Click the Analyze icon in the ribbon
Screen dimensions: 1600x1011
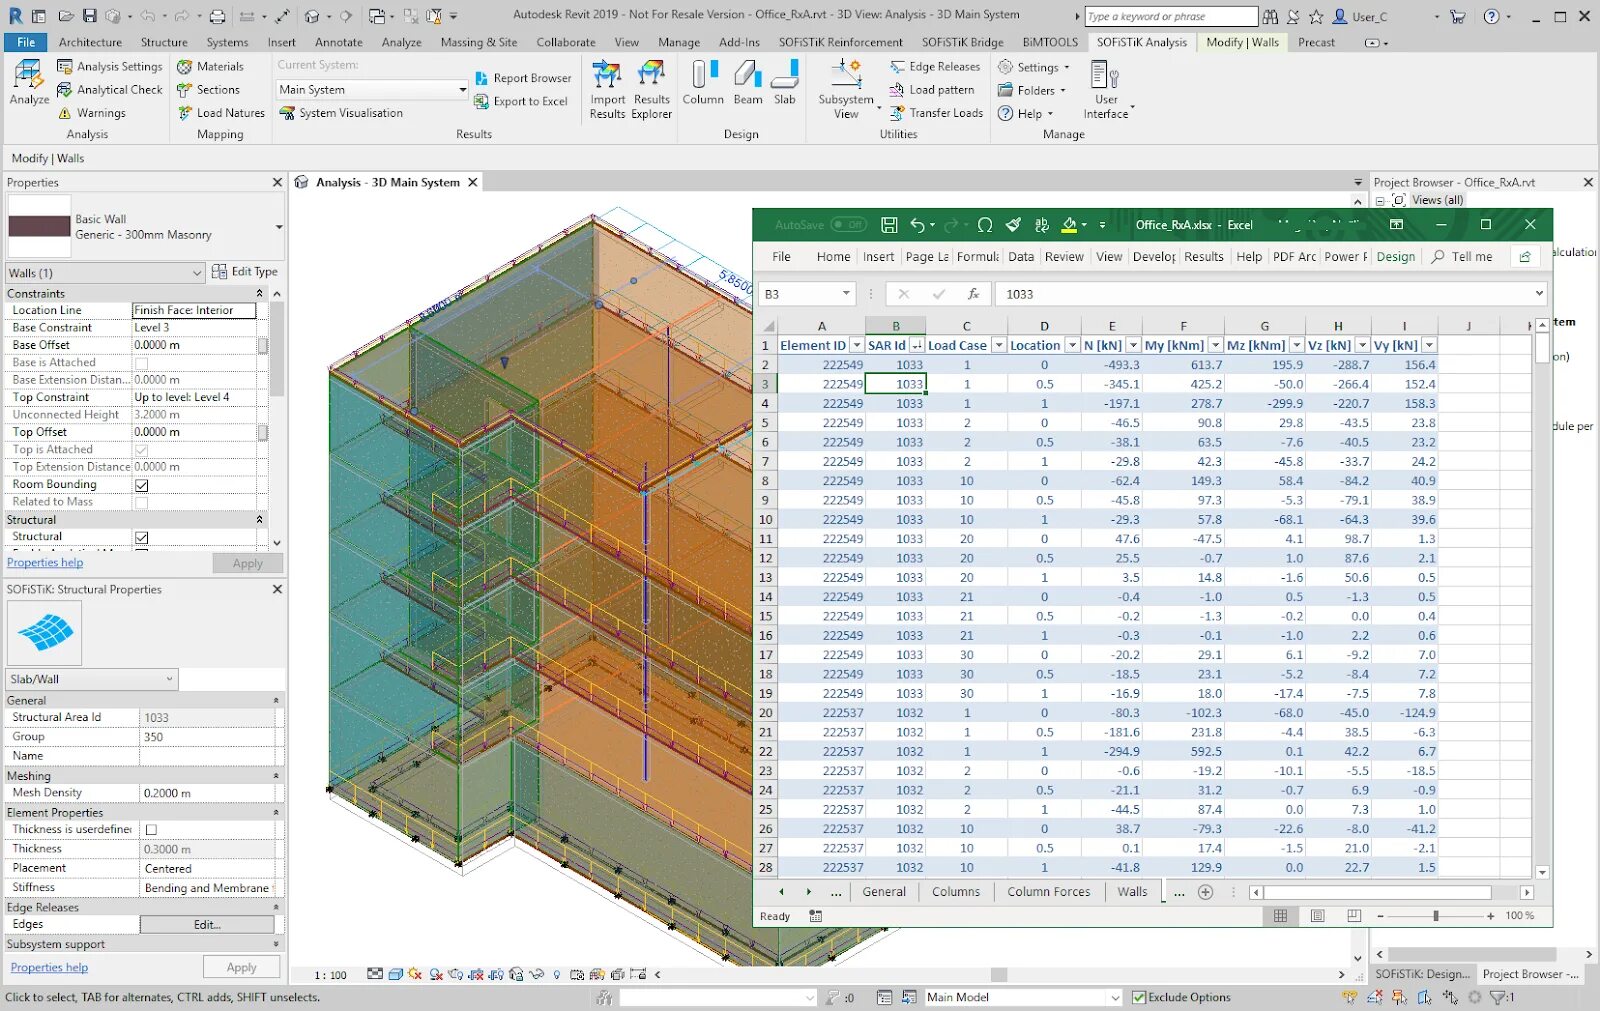point(29,82)
